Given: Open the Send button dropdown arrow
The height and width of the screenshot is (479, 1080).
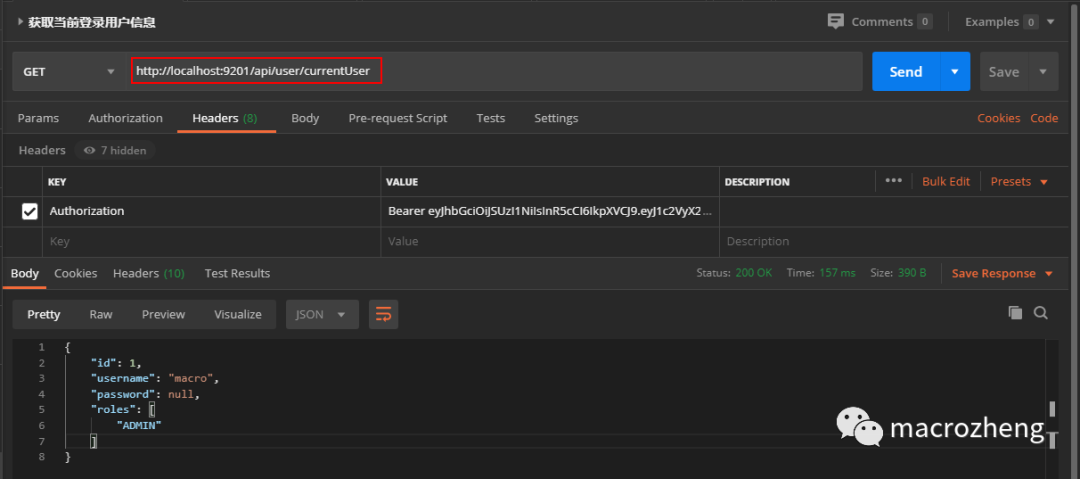Looking at the screenshot, I should click(955, 72).
